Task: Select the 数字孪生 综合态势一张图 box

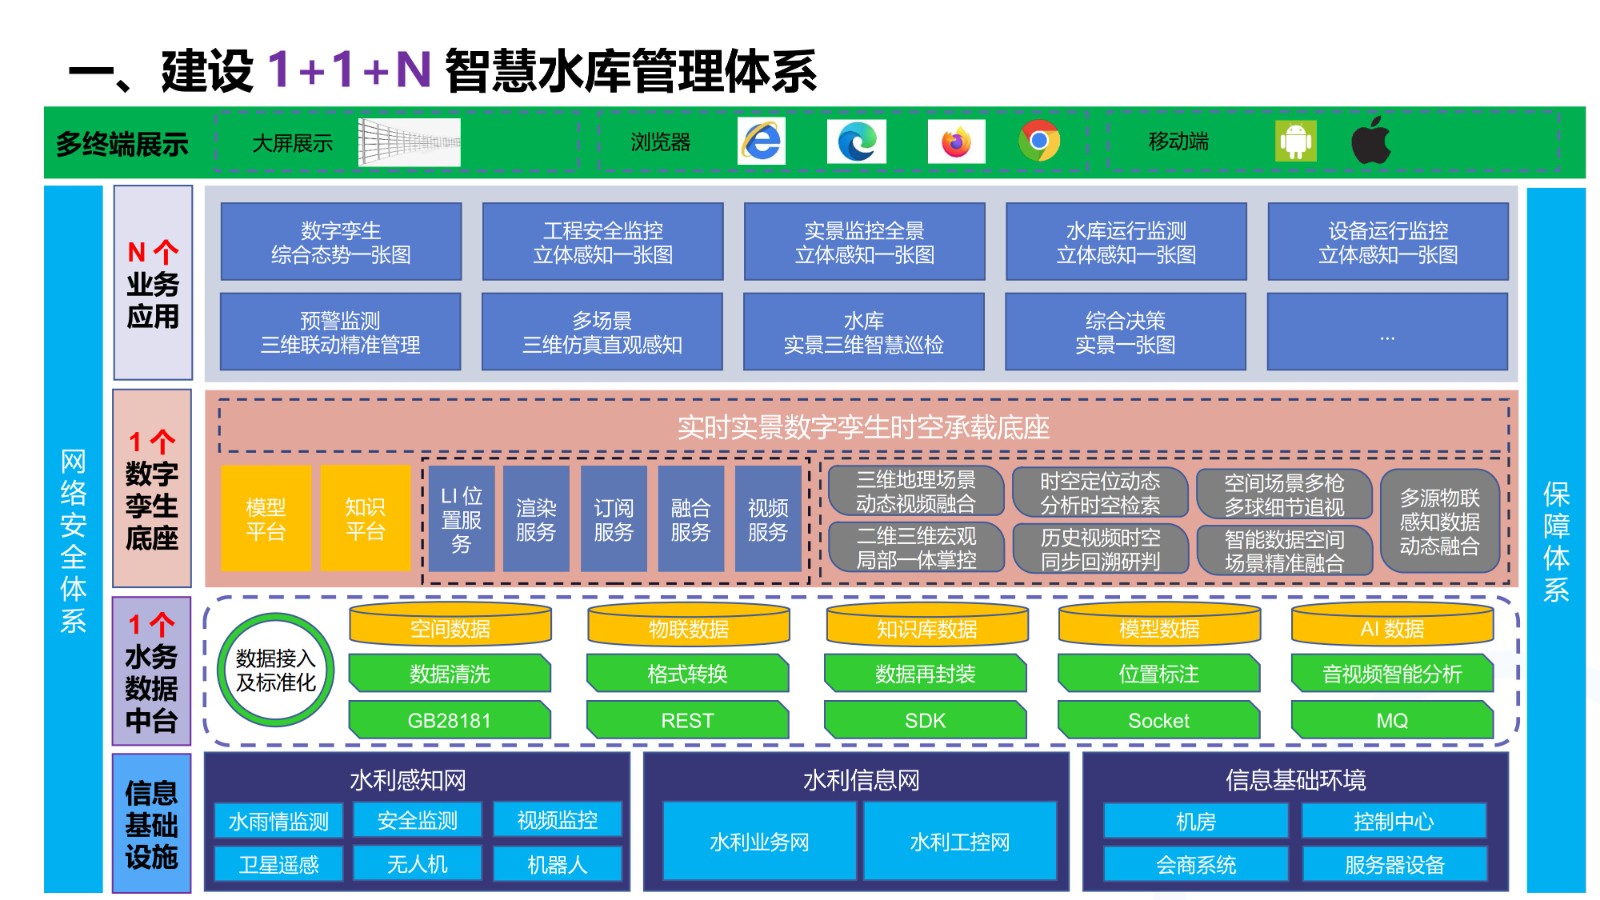Action: point(341,242)
